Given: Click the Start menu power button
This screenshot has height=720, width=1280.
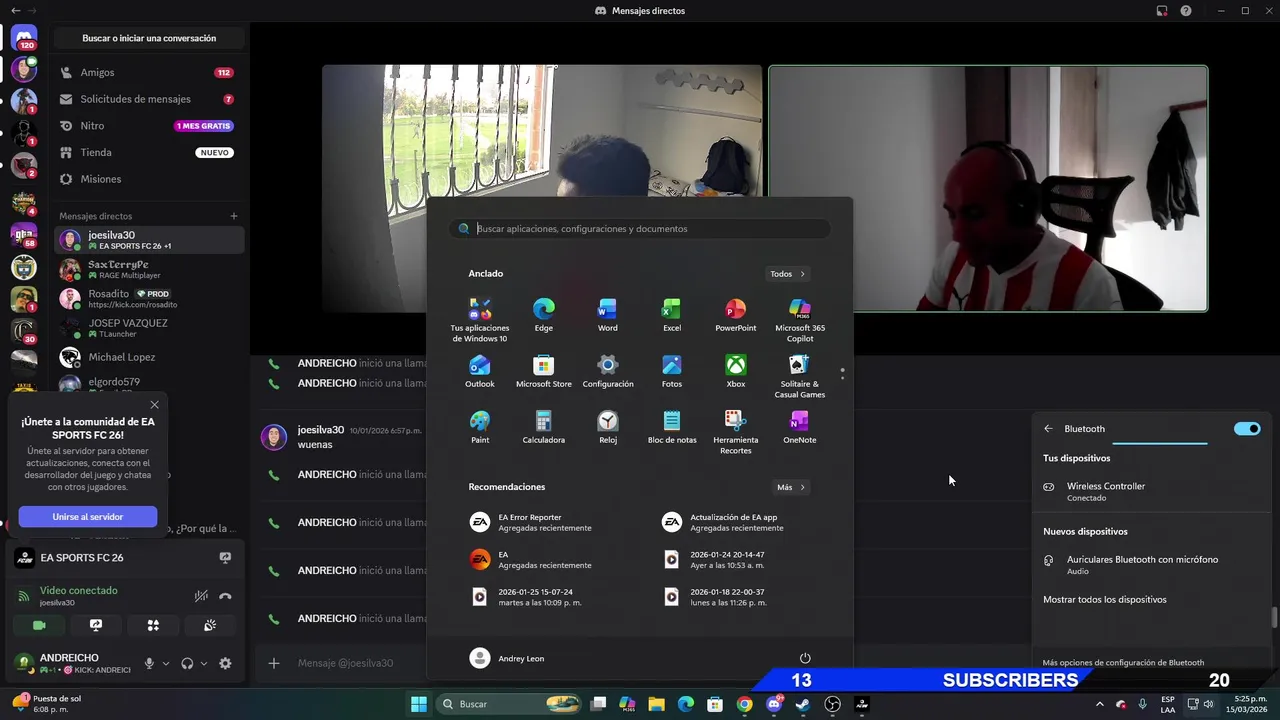Looking at the screenshot, I should 805,658.
